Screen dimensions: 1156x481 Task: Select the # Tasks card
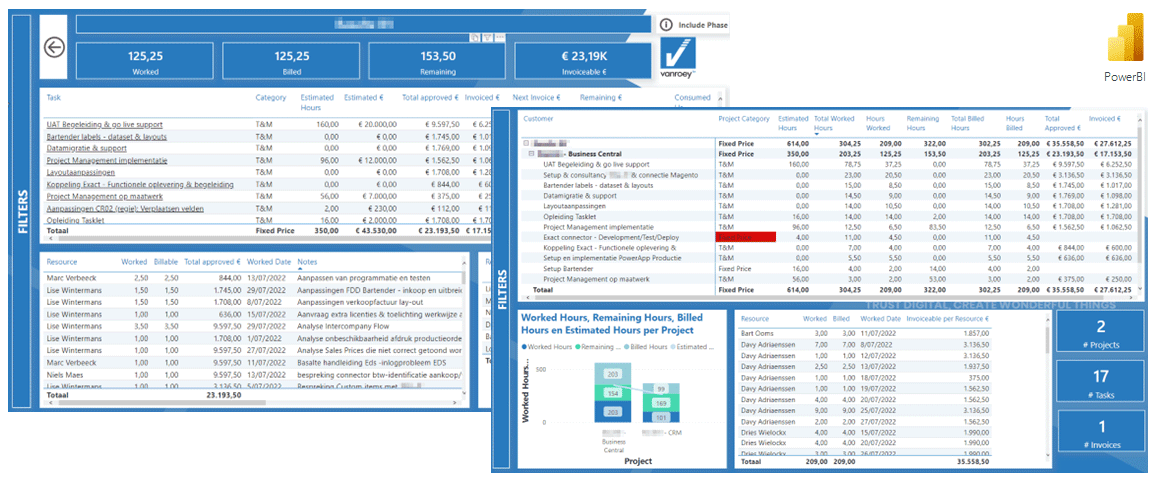pos(1100,382)
